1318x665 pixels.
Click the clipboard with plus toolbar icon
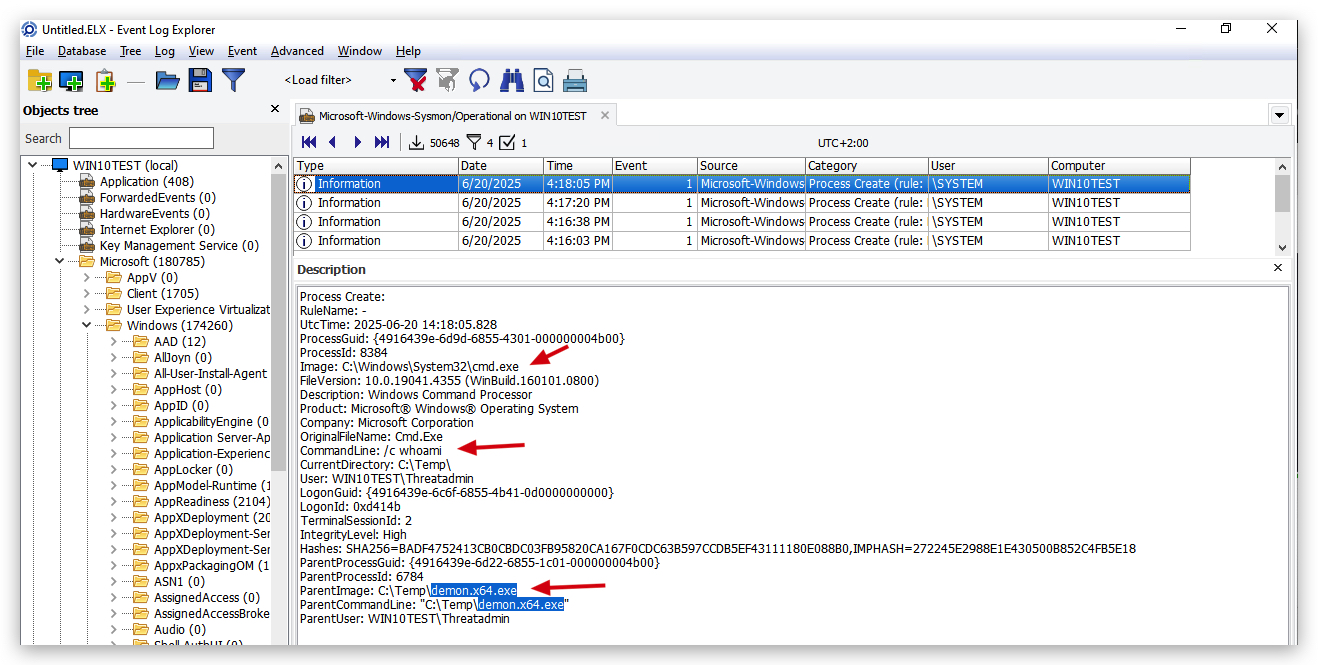105,81
